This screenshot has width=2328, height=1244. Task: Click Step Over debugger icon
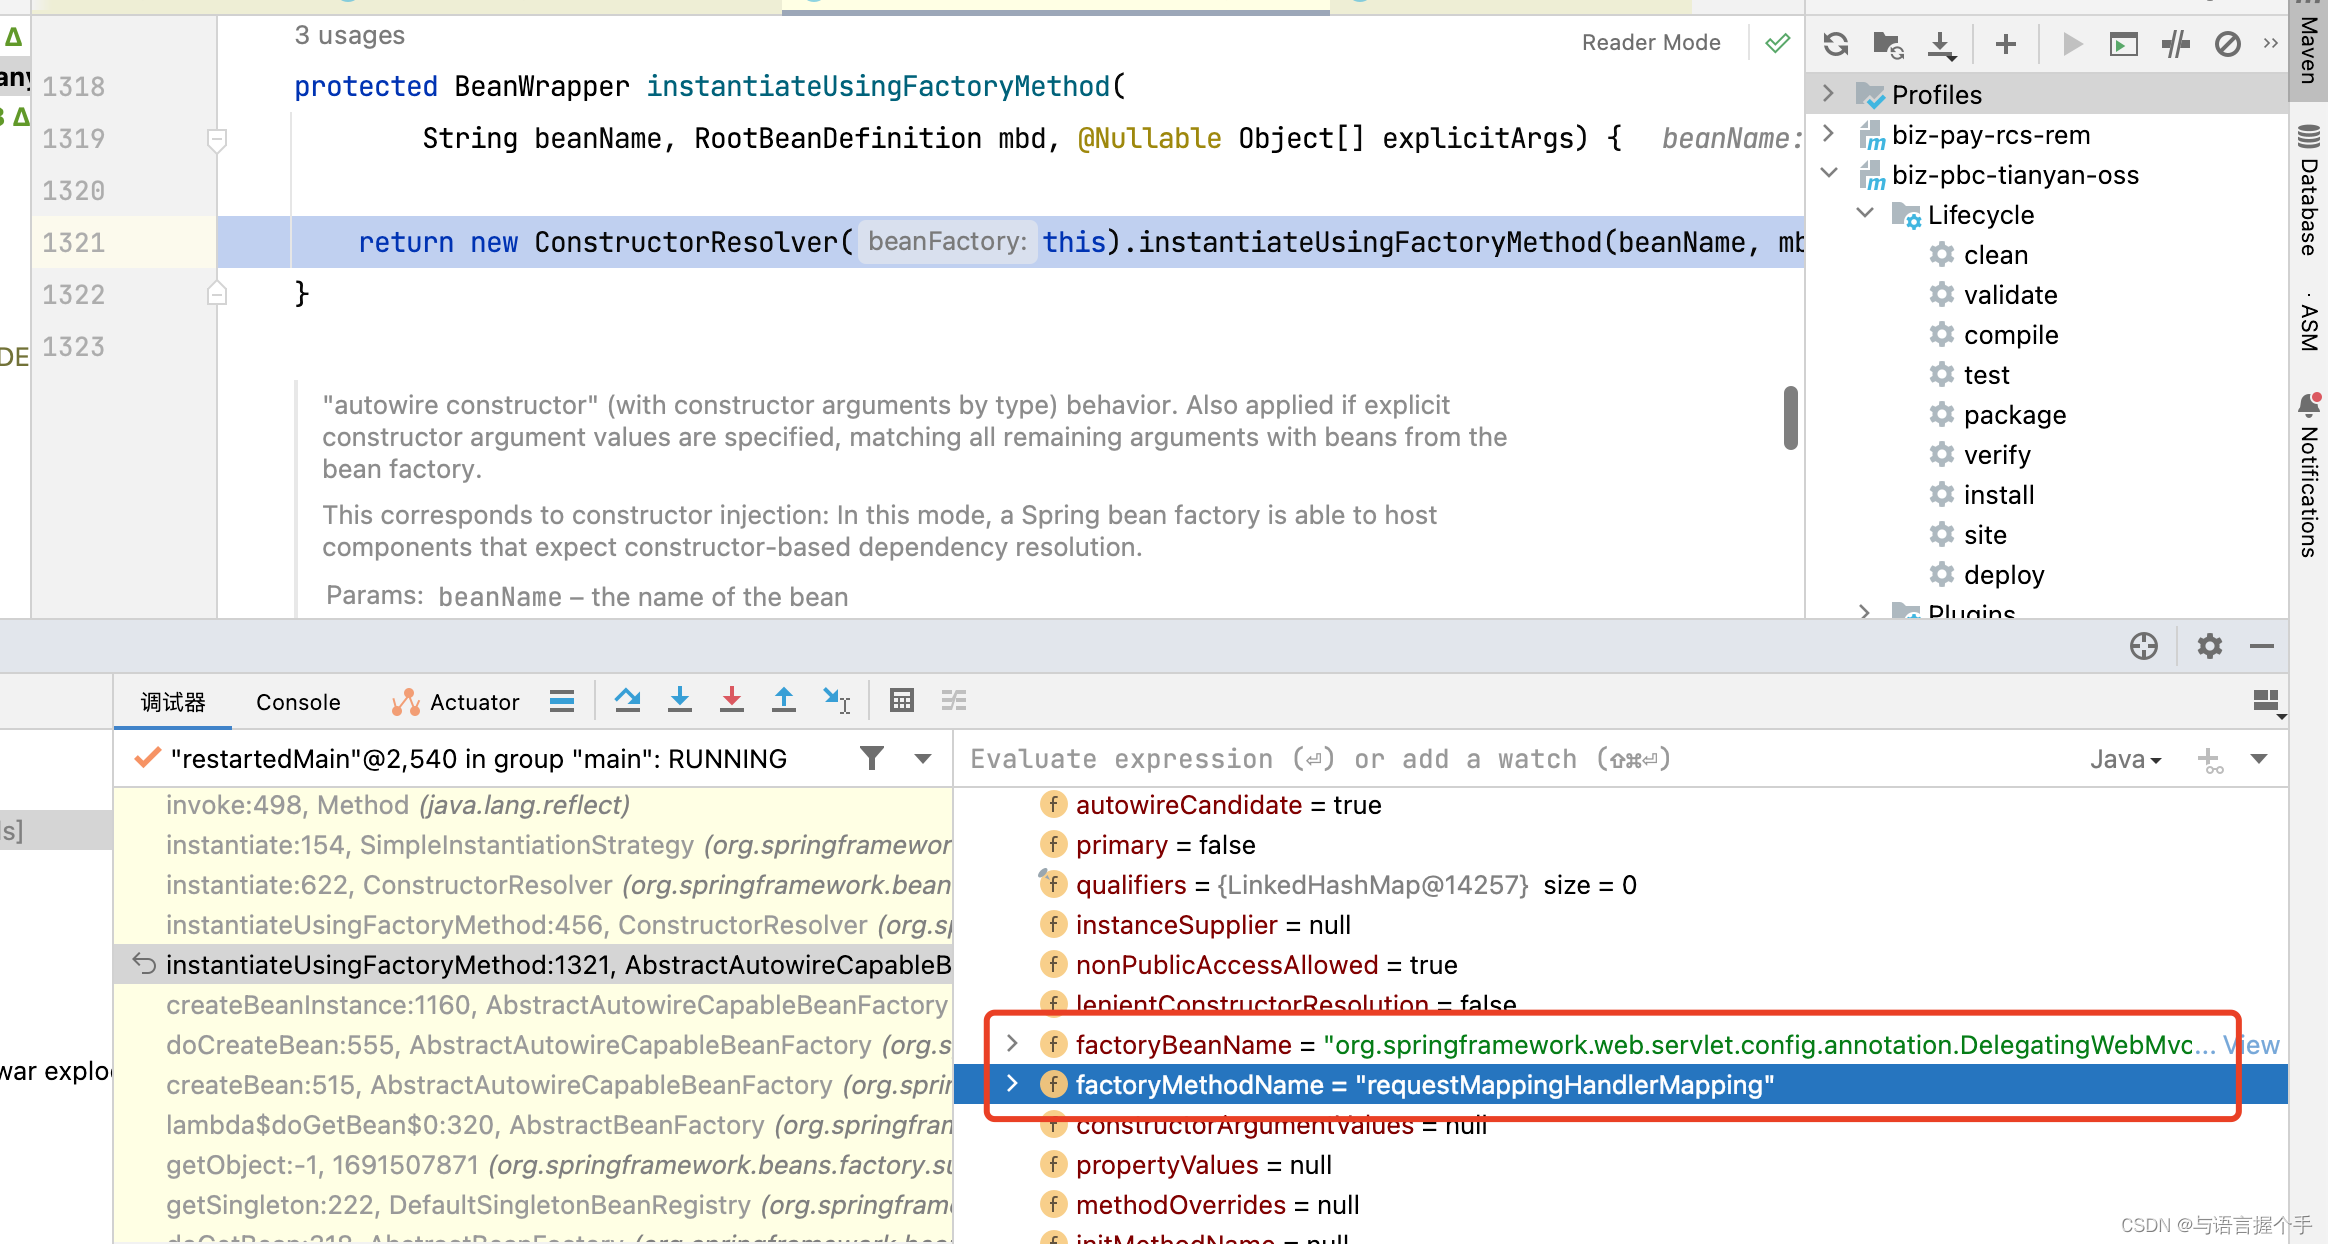628,700
